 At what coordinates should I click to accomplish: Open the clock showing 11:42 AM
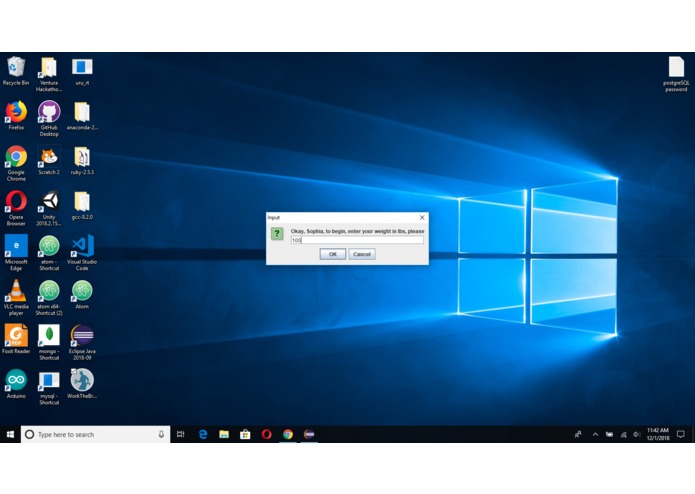(x=658, y=434)
